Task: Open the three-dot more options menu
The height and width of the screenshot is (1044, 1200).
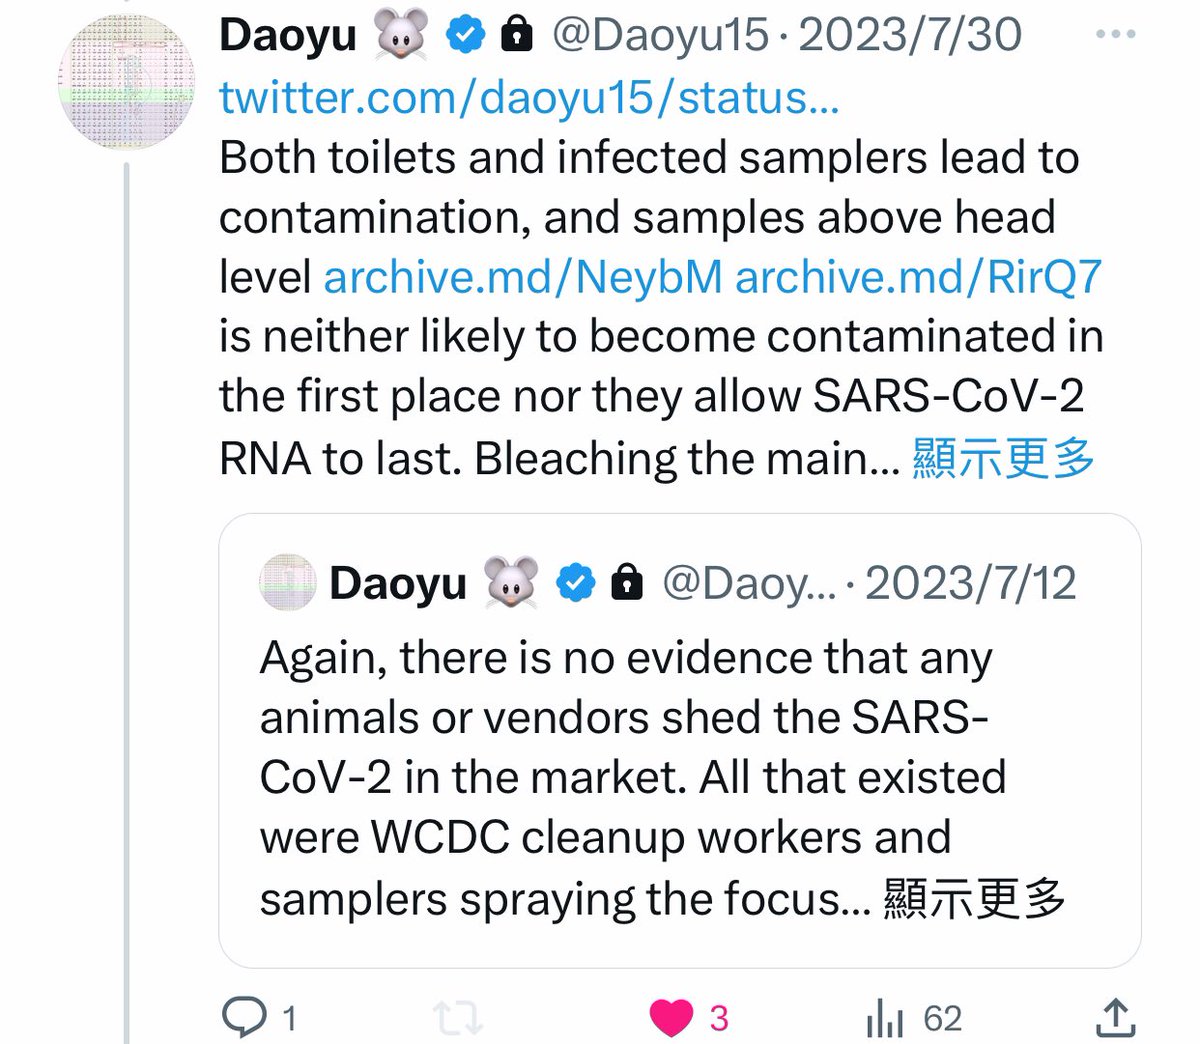Action: point(1116,35)
